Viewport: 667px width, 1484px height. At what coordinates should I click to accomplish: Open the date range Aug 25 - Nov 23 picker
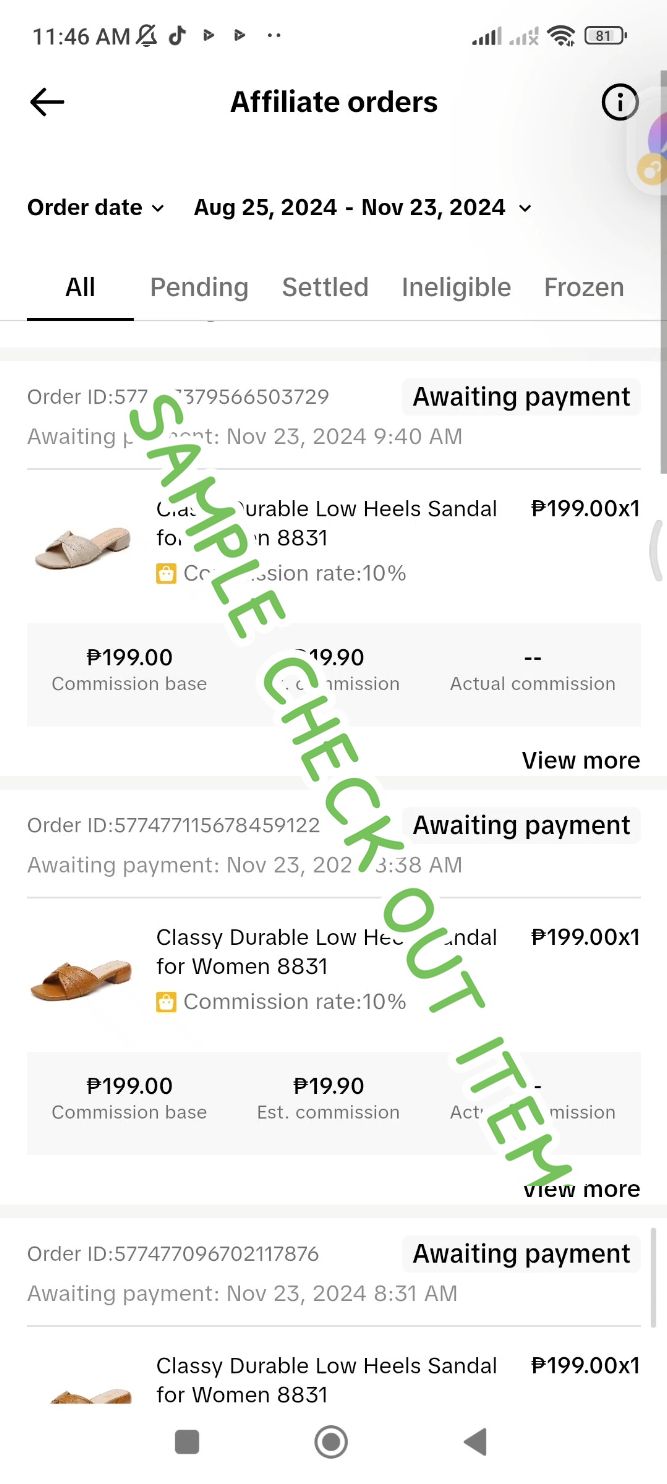[x=363, y=208]
